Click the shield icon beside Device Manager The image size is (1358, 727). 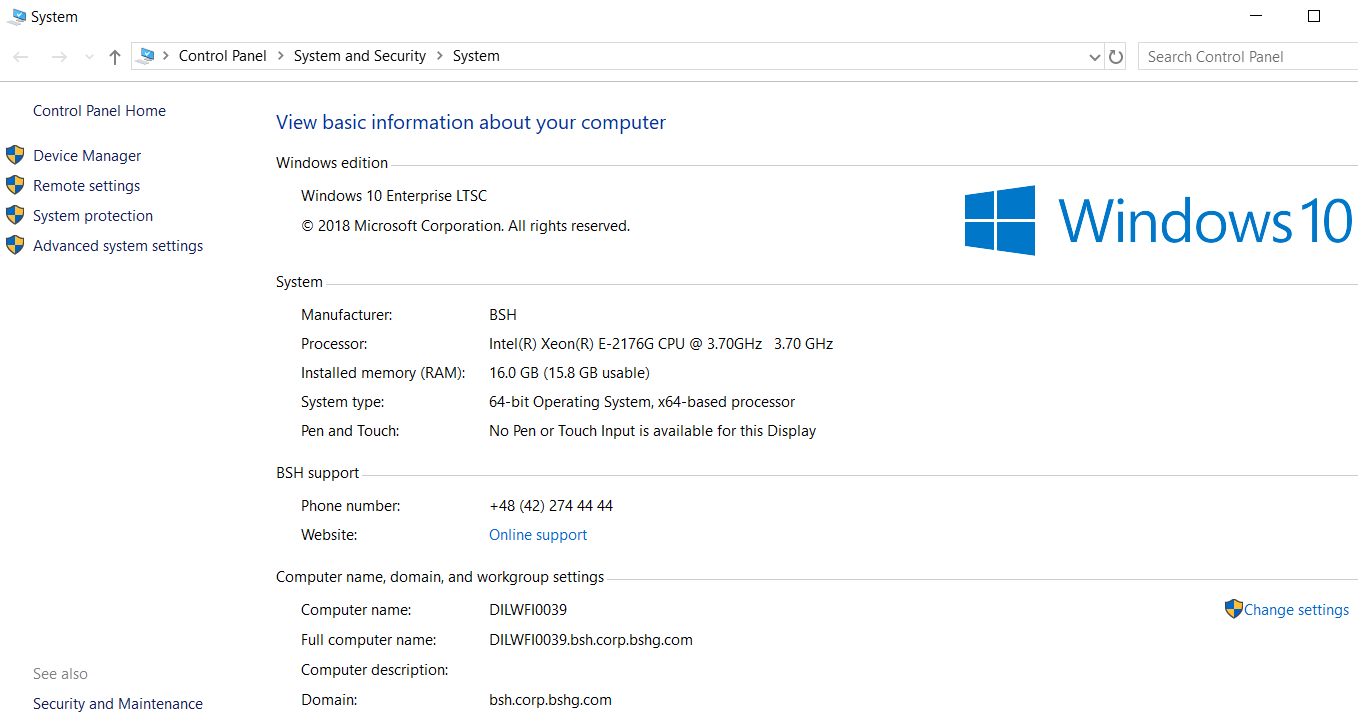click(x=15, y=155)
